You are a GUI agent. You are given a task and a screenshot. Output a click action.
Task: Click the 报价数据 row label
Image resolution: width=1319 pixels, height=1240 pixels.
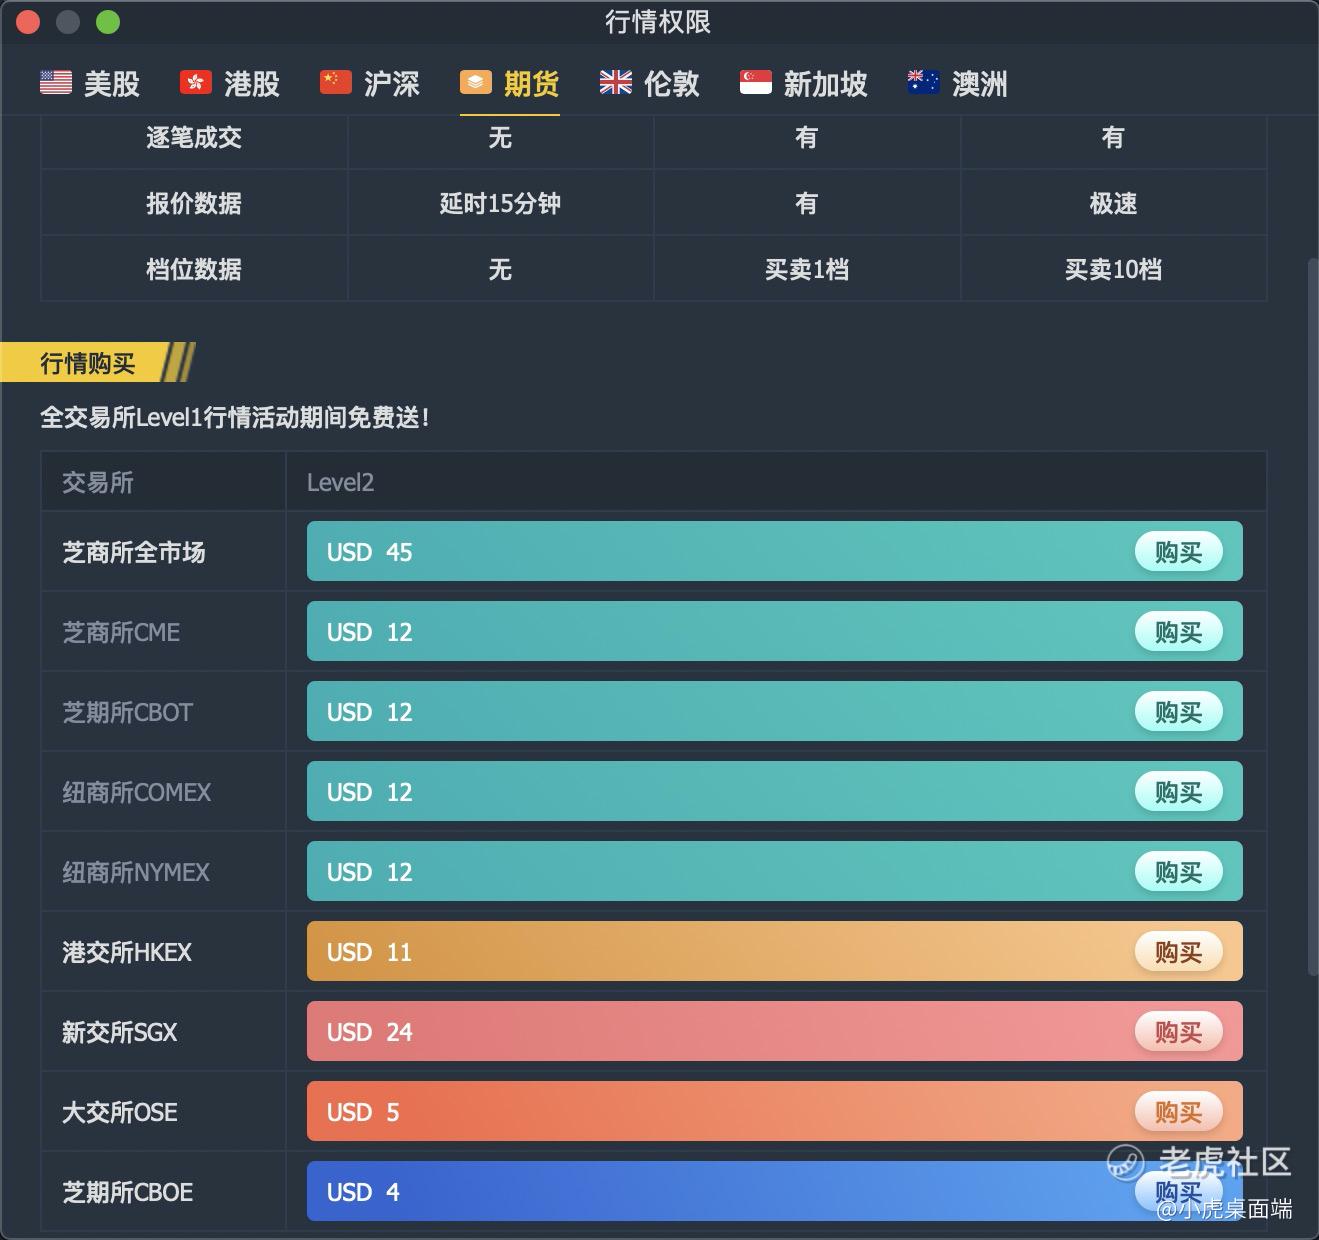click(x=194, y=203)
